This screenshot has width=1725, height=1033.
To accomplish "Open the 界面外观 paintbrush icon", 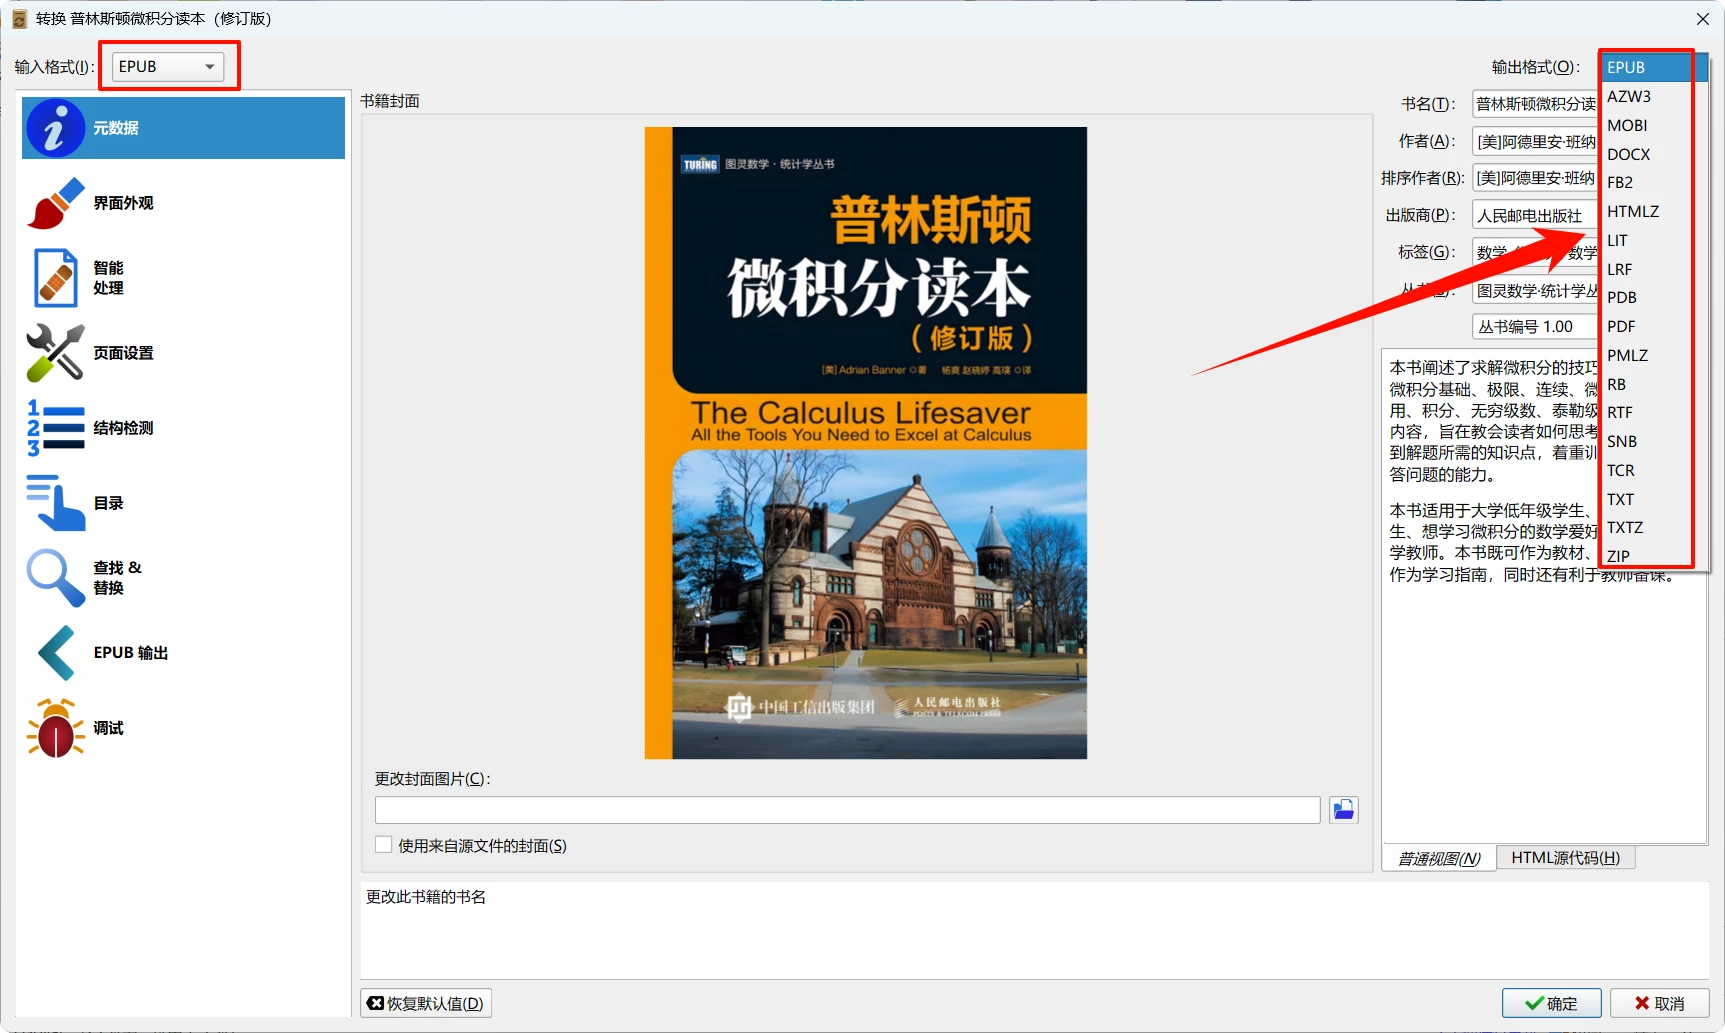I will [55, 203].
